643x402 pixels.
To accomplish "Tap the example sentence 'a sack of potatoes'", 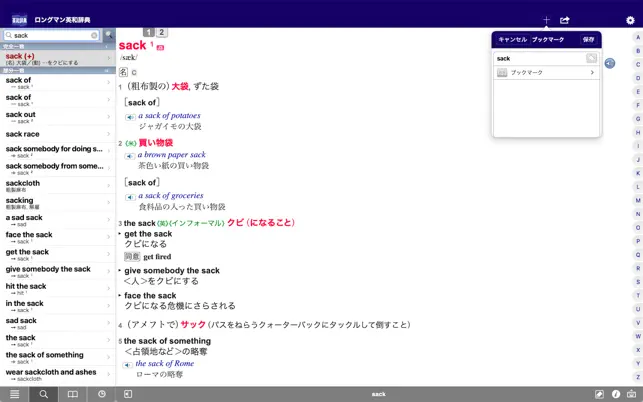I will pos(169,116).
